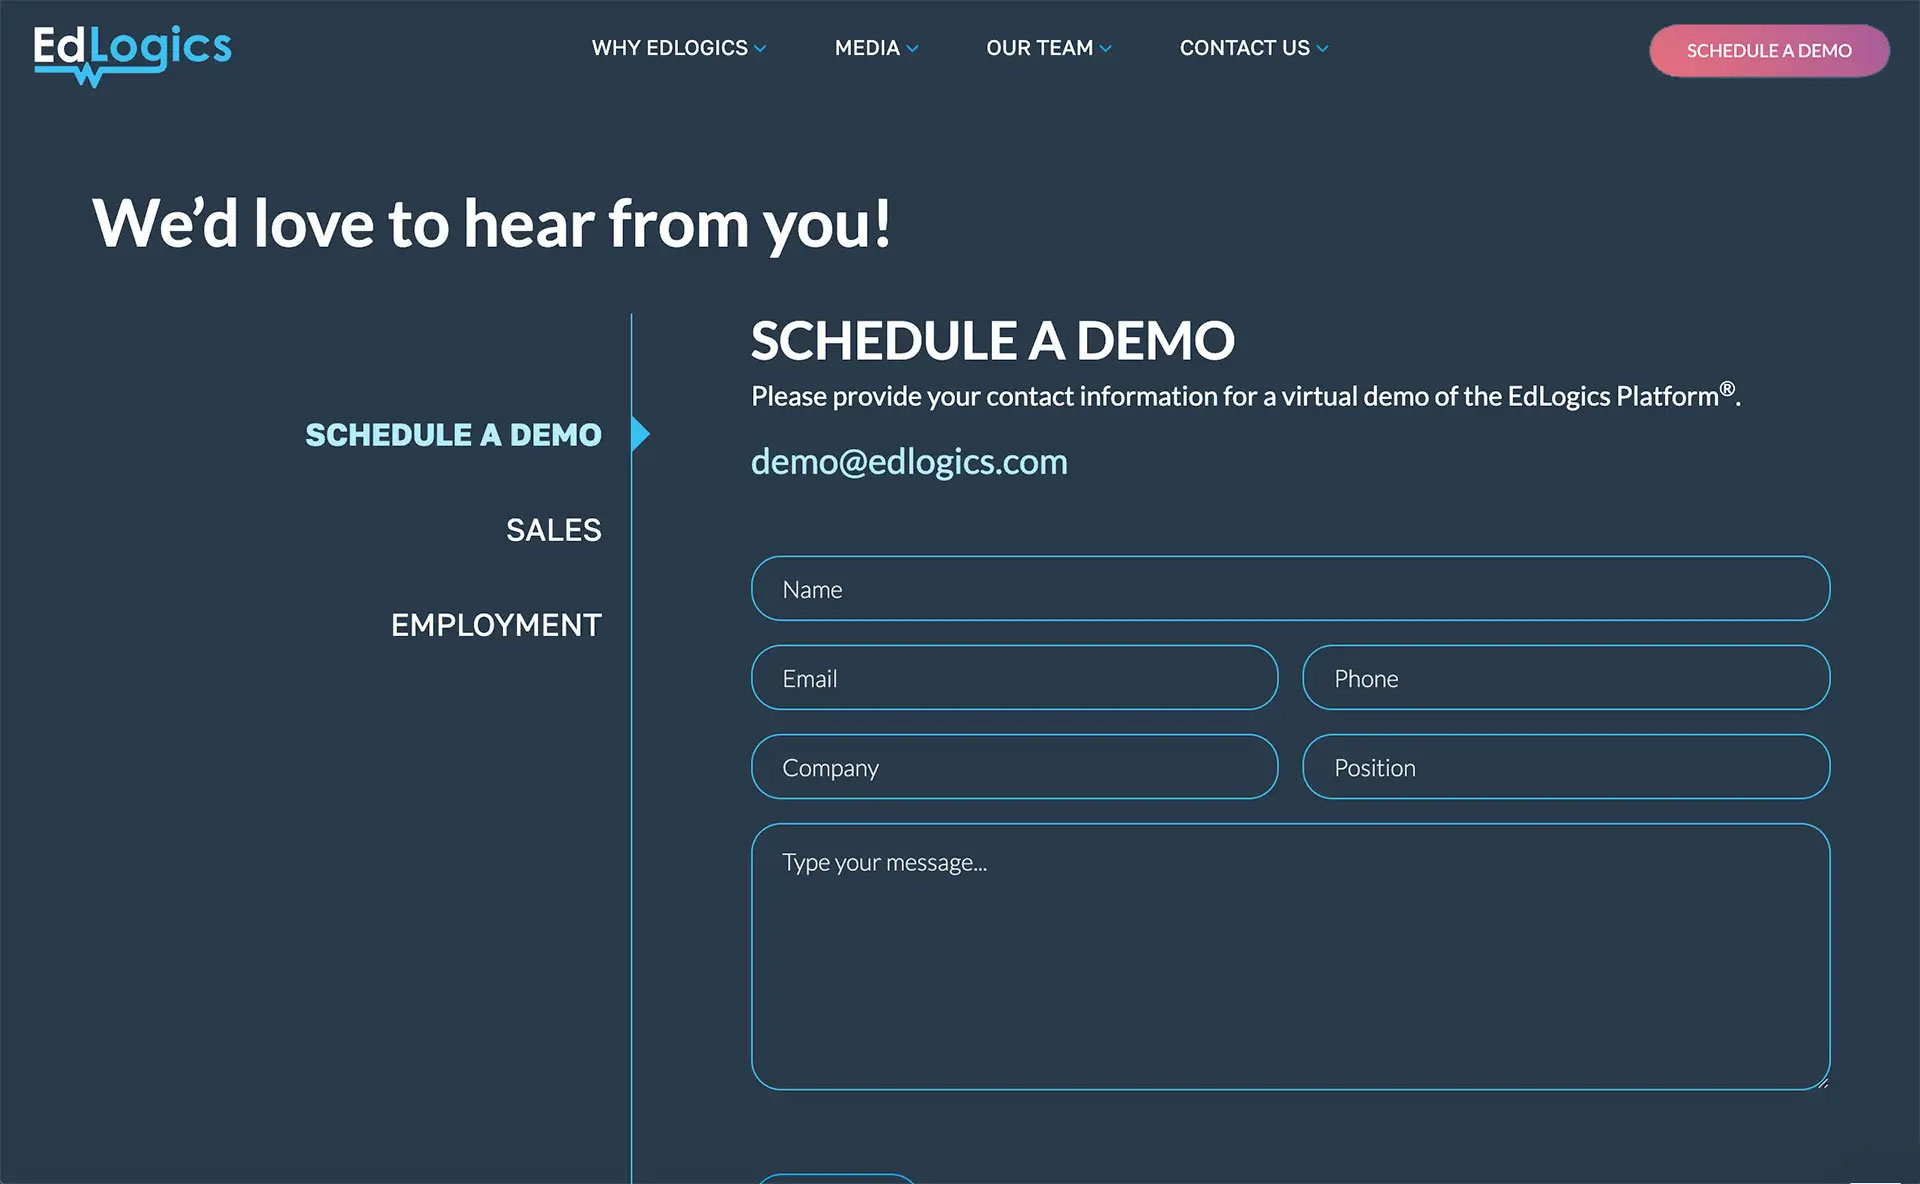1920x1184 pixels.
Task: Focus the Position input field
Action: tap(1565, 767)
